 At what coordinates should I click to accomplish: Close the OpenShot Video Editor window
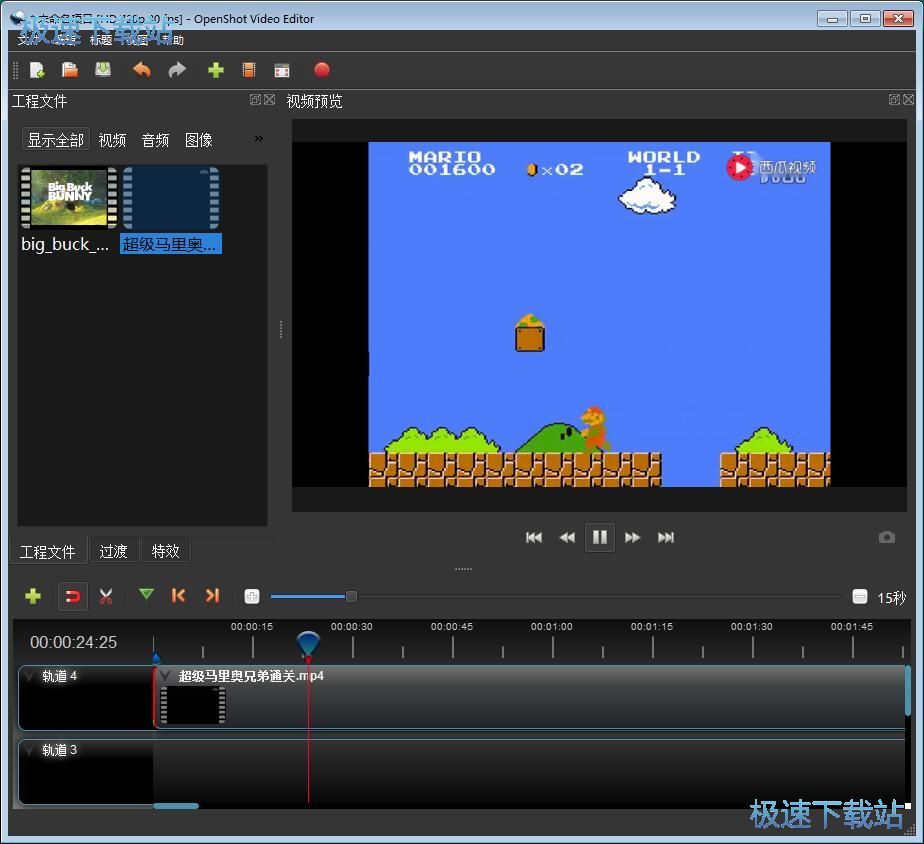click(x=898, y=19)
